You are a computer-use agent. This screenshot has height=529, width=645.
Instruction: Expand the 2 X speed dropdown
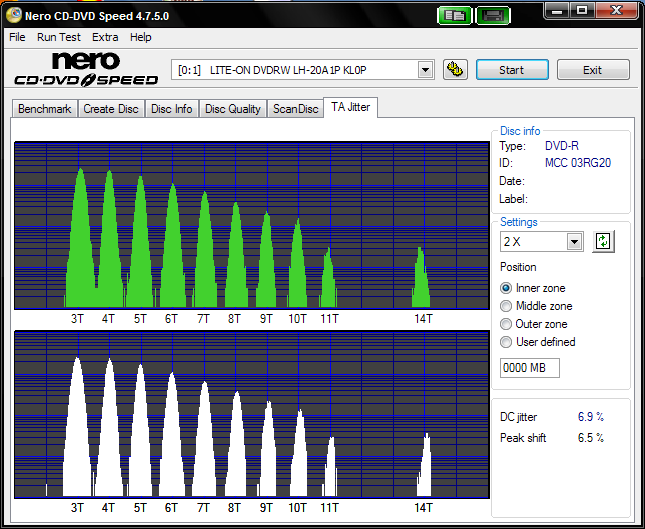[574, 242]
